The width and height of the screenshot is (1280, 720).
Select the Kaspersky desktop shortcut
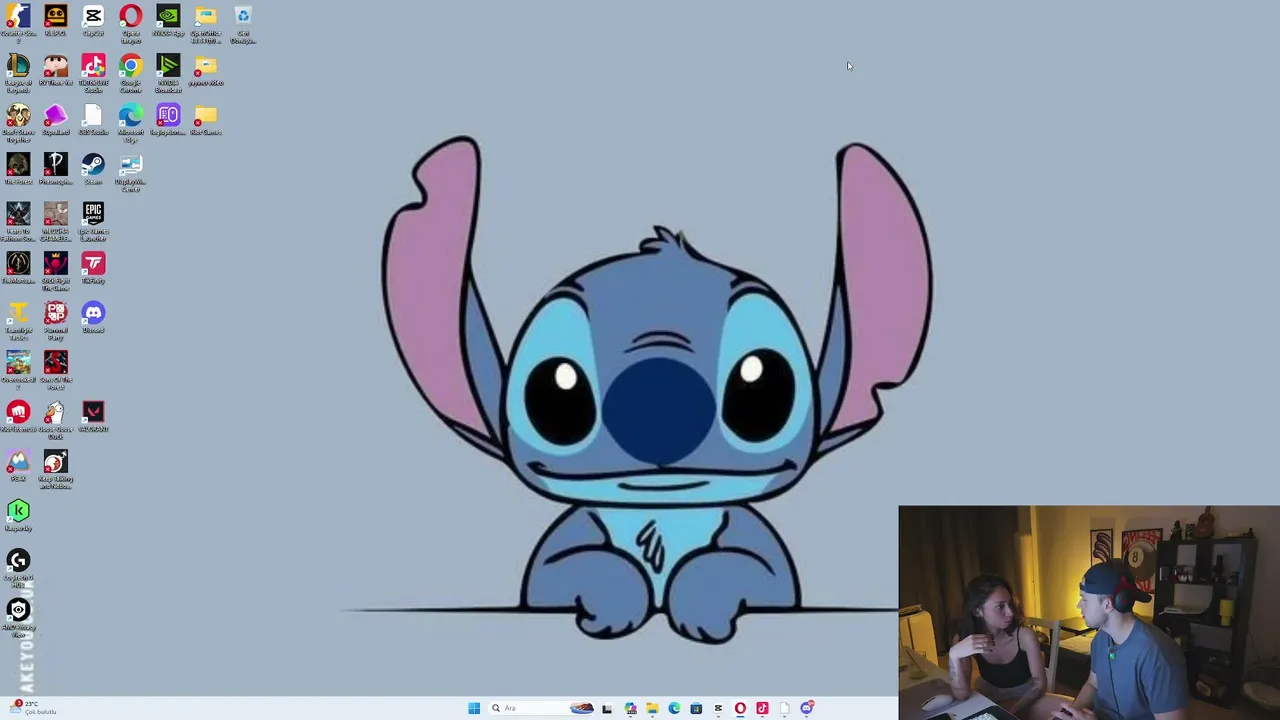18,517
